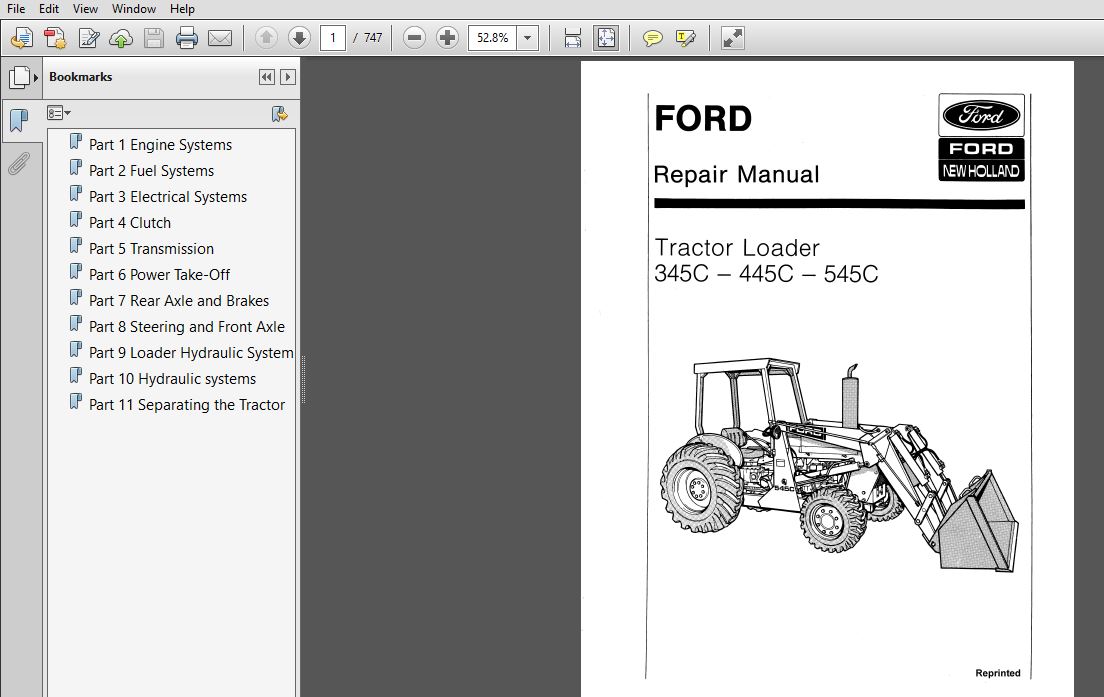The width and height of the screenshot is (1104, 697).
Task: Open Part 10 Hydraulic systems bookmark
Action: pyautogui.click(x=172, y=379)
